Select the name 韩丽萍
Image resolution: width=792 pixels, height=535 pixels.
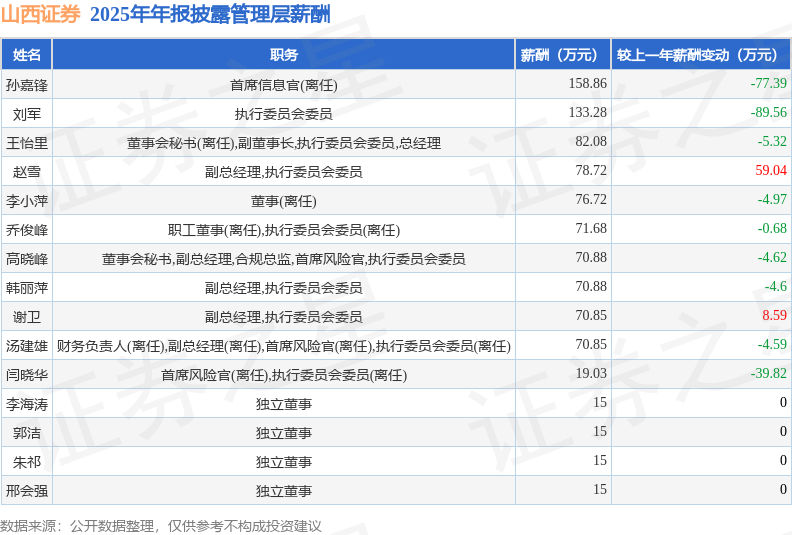(x=27, y=288)
